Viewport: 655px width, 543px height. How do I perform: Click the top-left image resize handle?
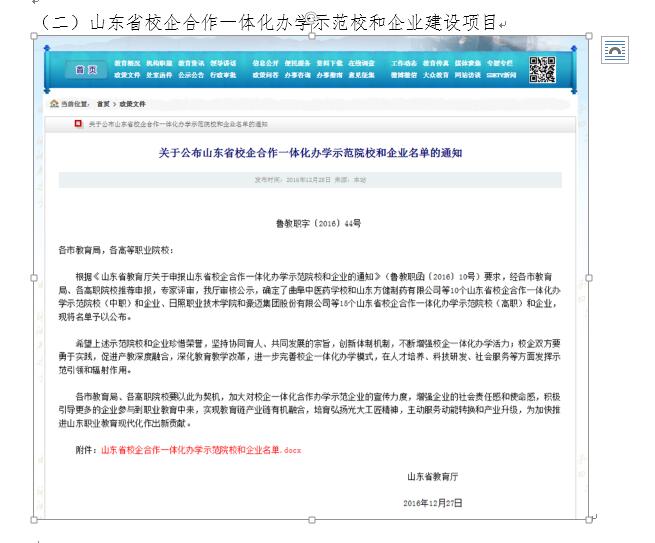pyautogui.click(x=36, y=38)
